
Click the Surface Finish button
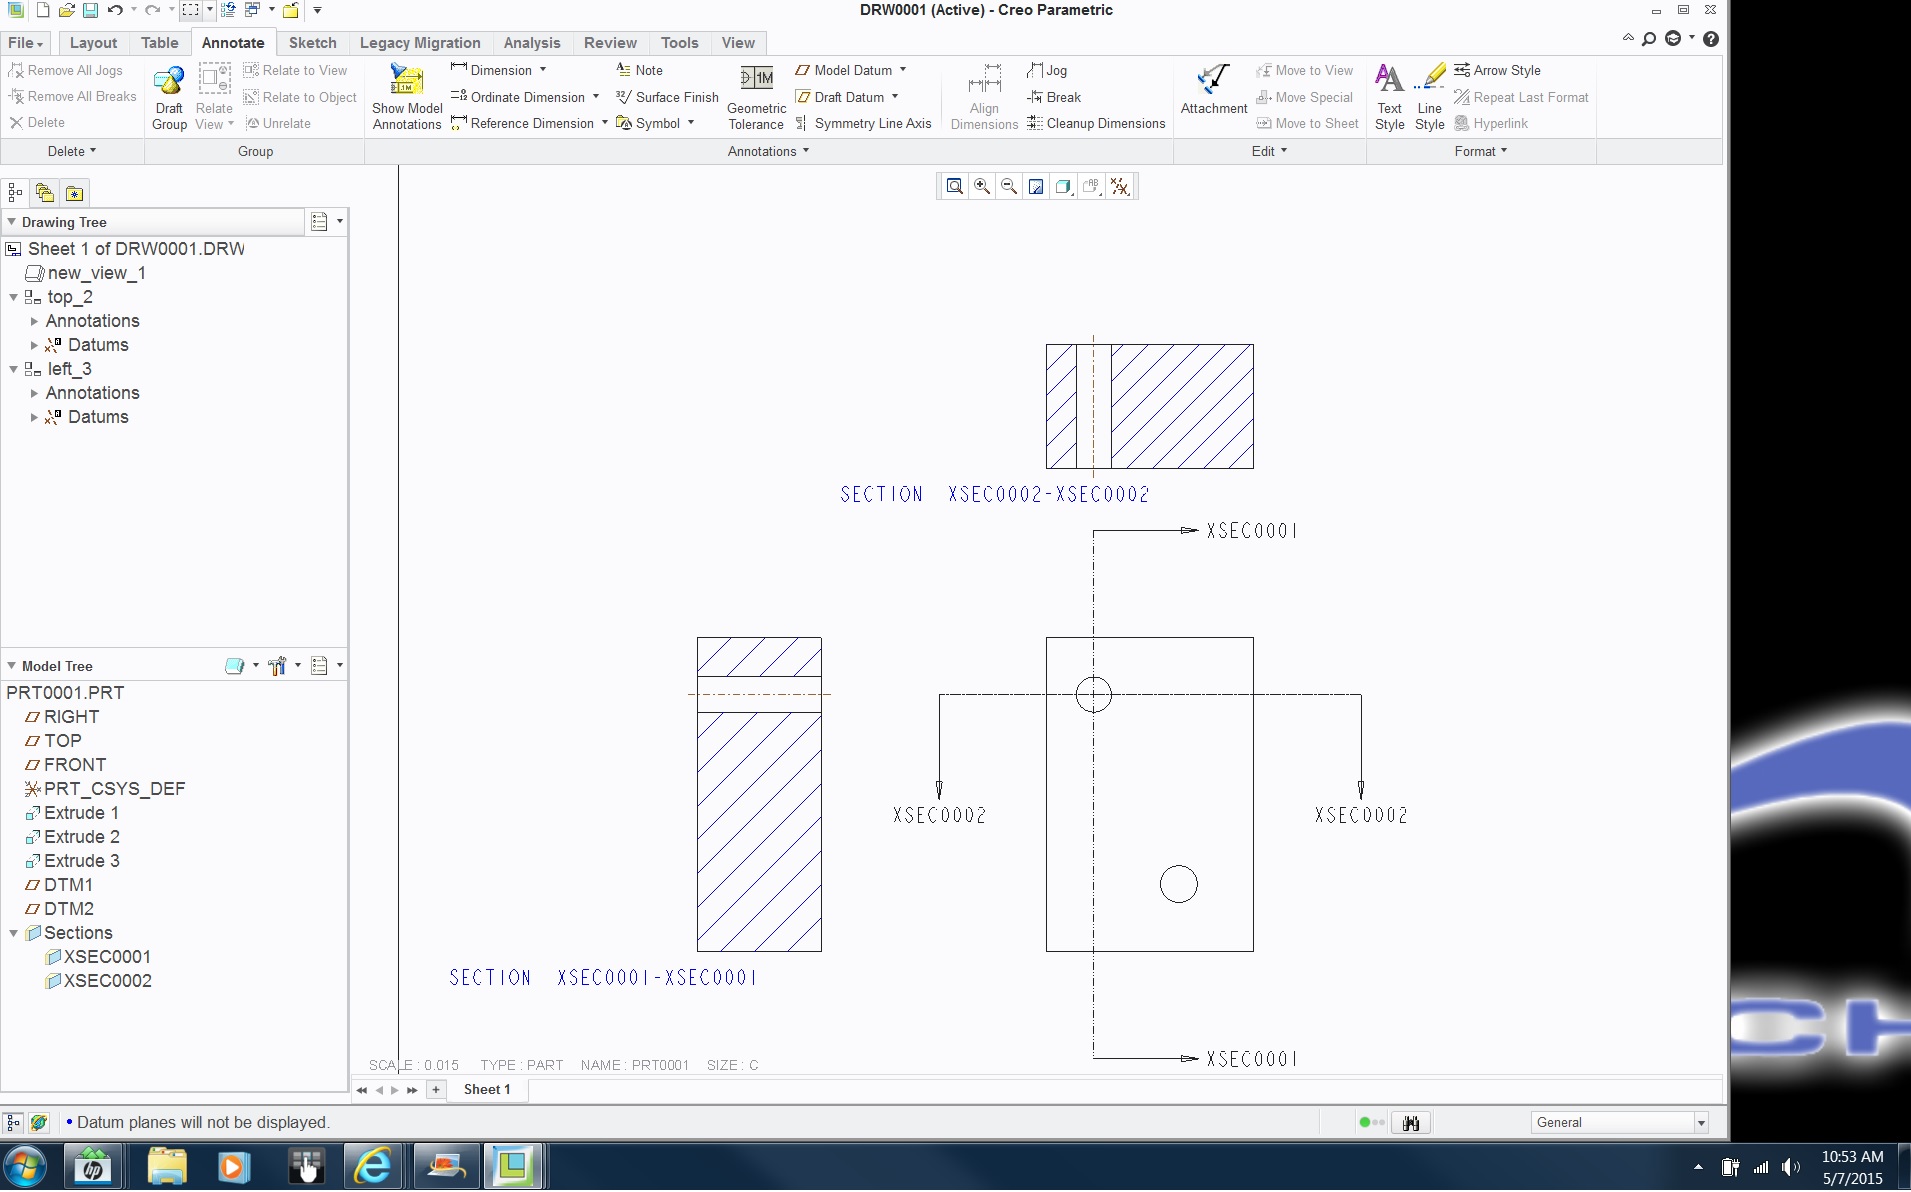(667, 97)
